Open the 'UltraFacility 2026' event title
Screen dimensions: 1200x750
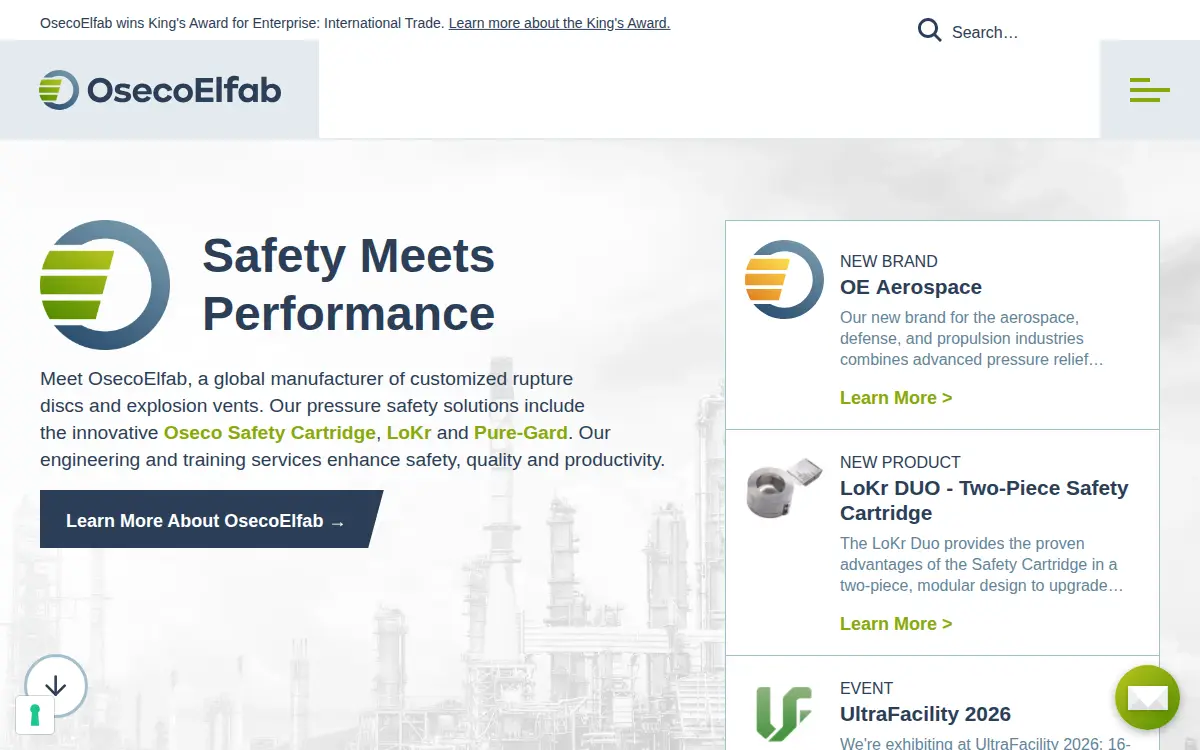click(x=925, y=714)
